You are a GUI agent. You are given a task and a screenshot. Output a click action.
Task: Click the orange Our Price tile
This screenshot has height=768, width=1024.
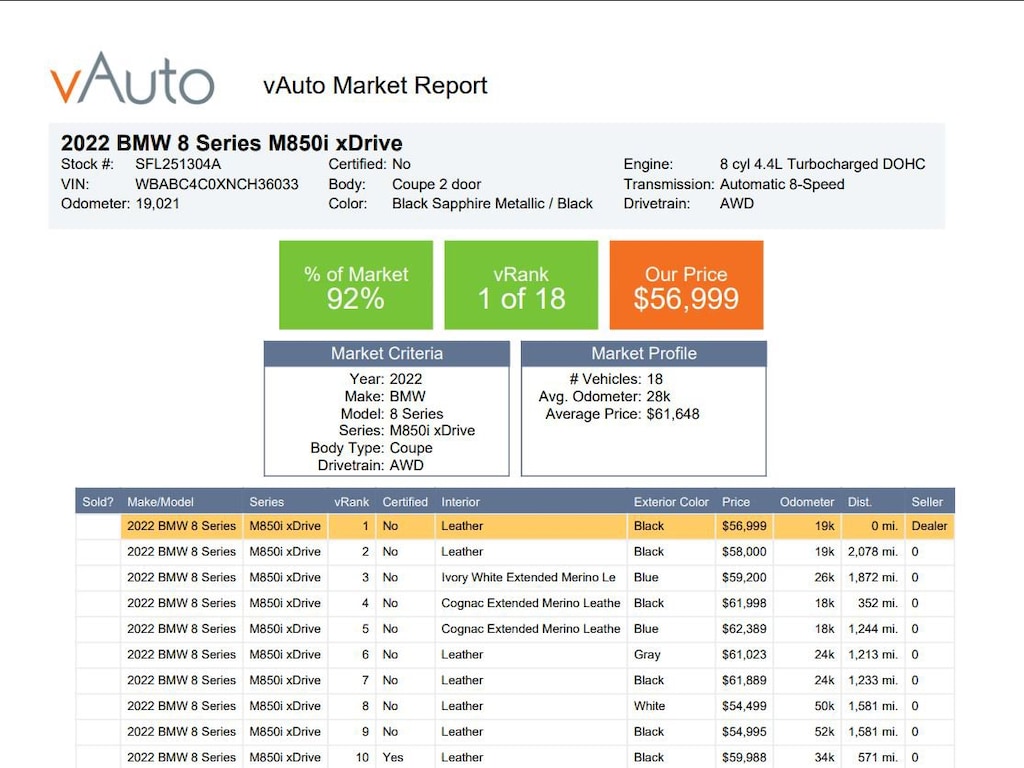[686, 285]
